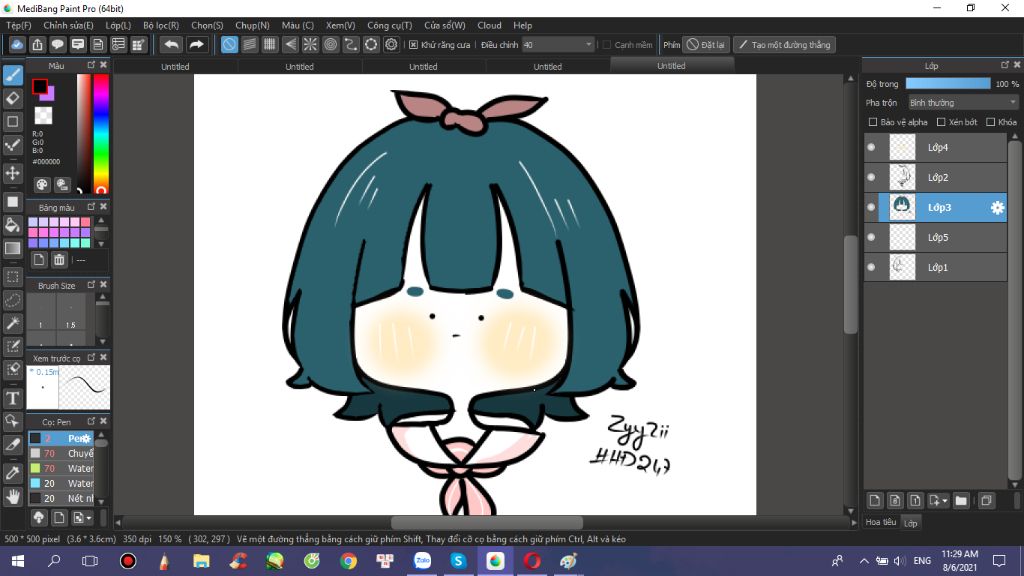Open the Công cụ(T) menu
Viewport: 1024px width, 576px height.
click(389, 25)
